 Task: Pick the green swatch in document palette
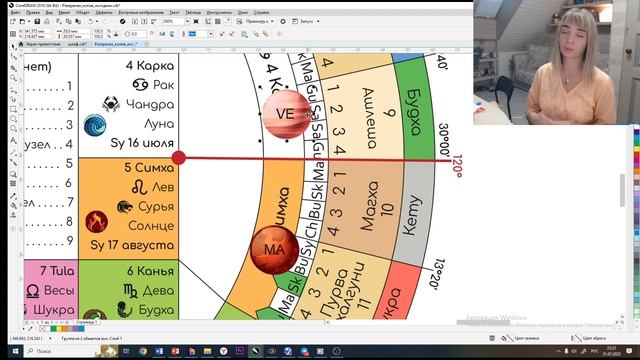(x=53, y=329)
